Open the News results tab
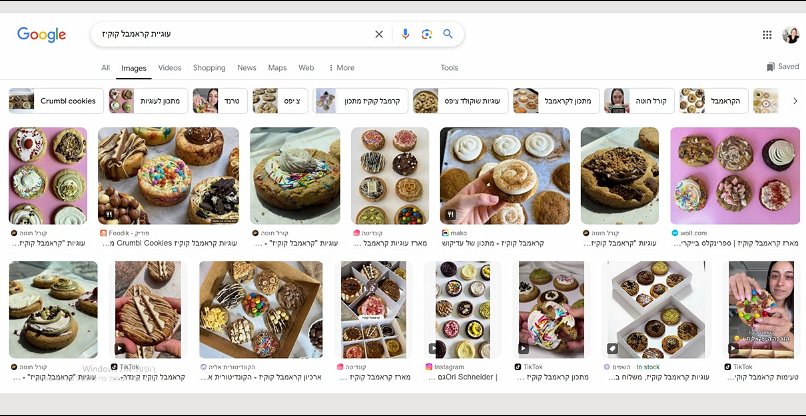Screen dimensions: 806x416 coord(247,68)
